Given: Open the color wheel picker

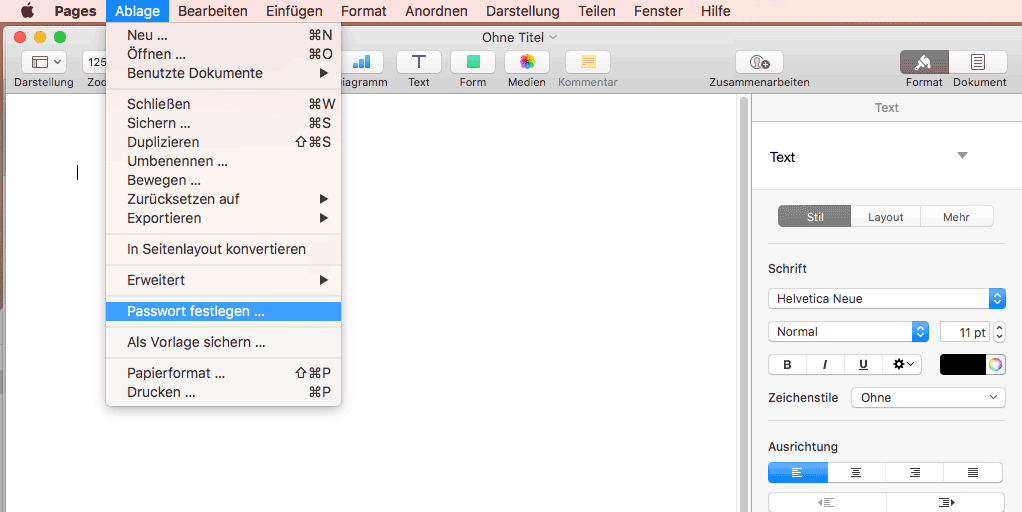Looking at the screenshot, I should (x=995, y=364).
